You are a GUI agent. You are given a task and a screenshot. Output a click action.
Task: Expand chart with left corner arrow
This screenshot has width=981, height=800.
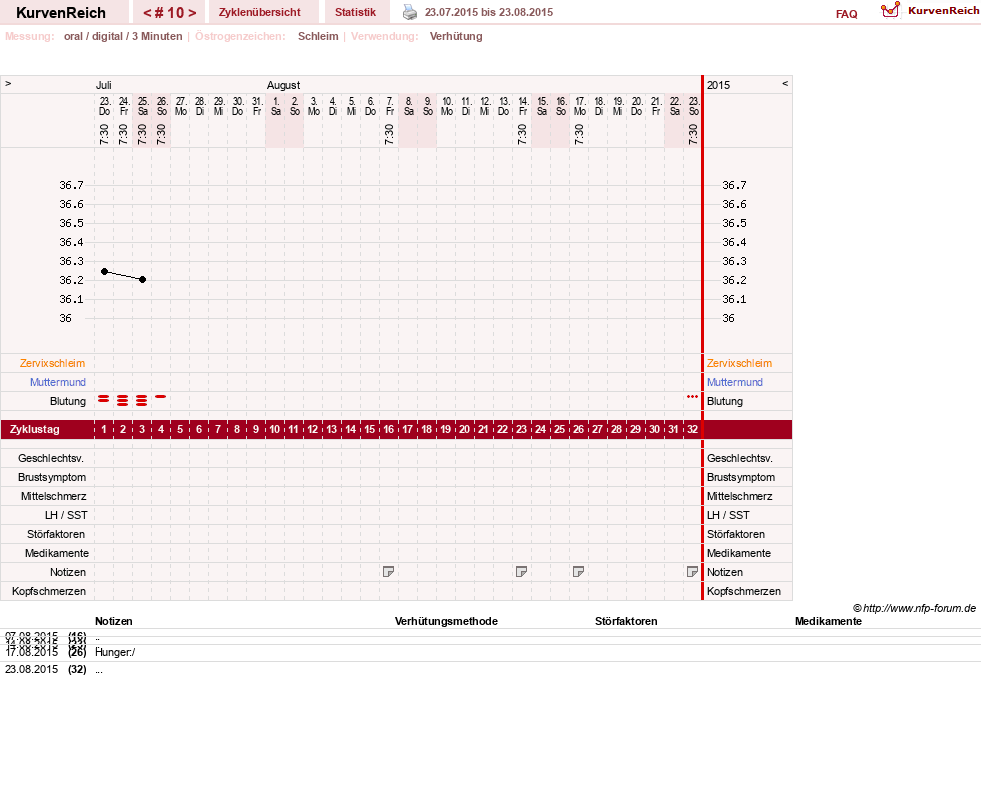click(x=8, y=84)
